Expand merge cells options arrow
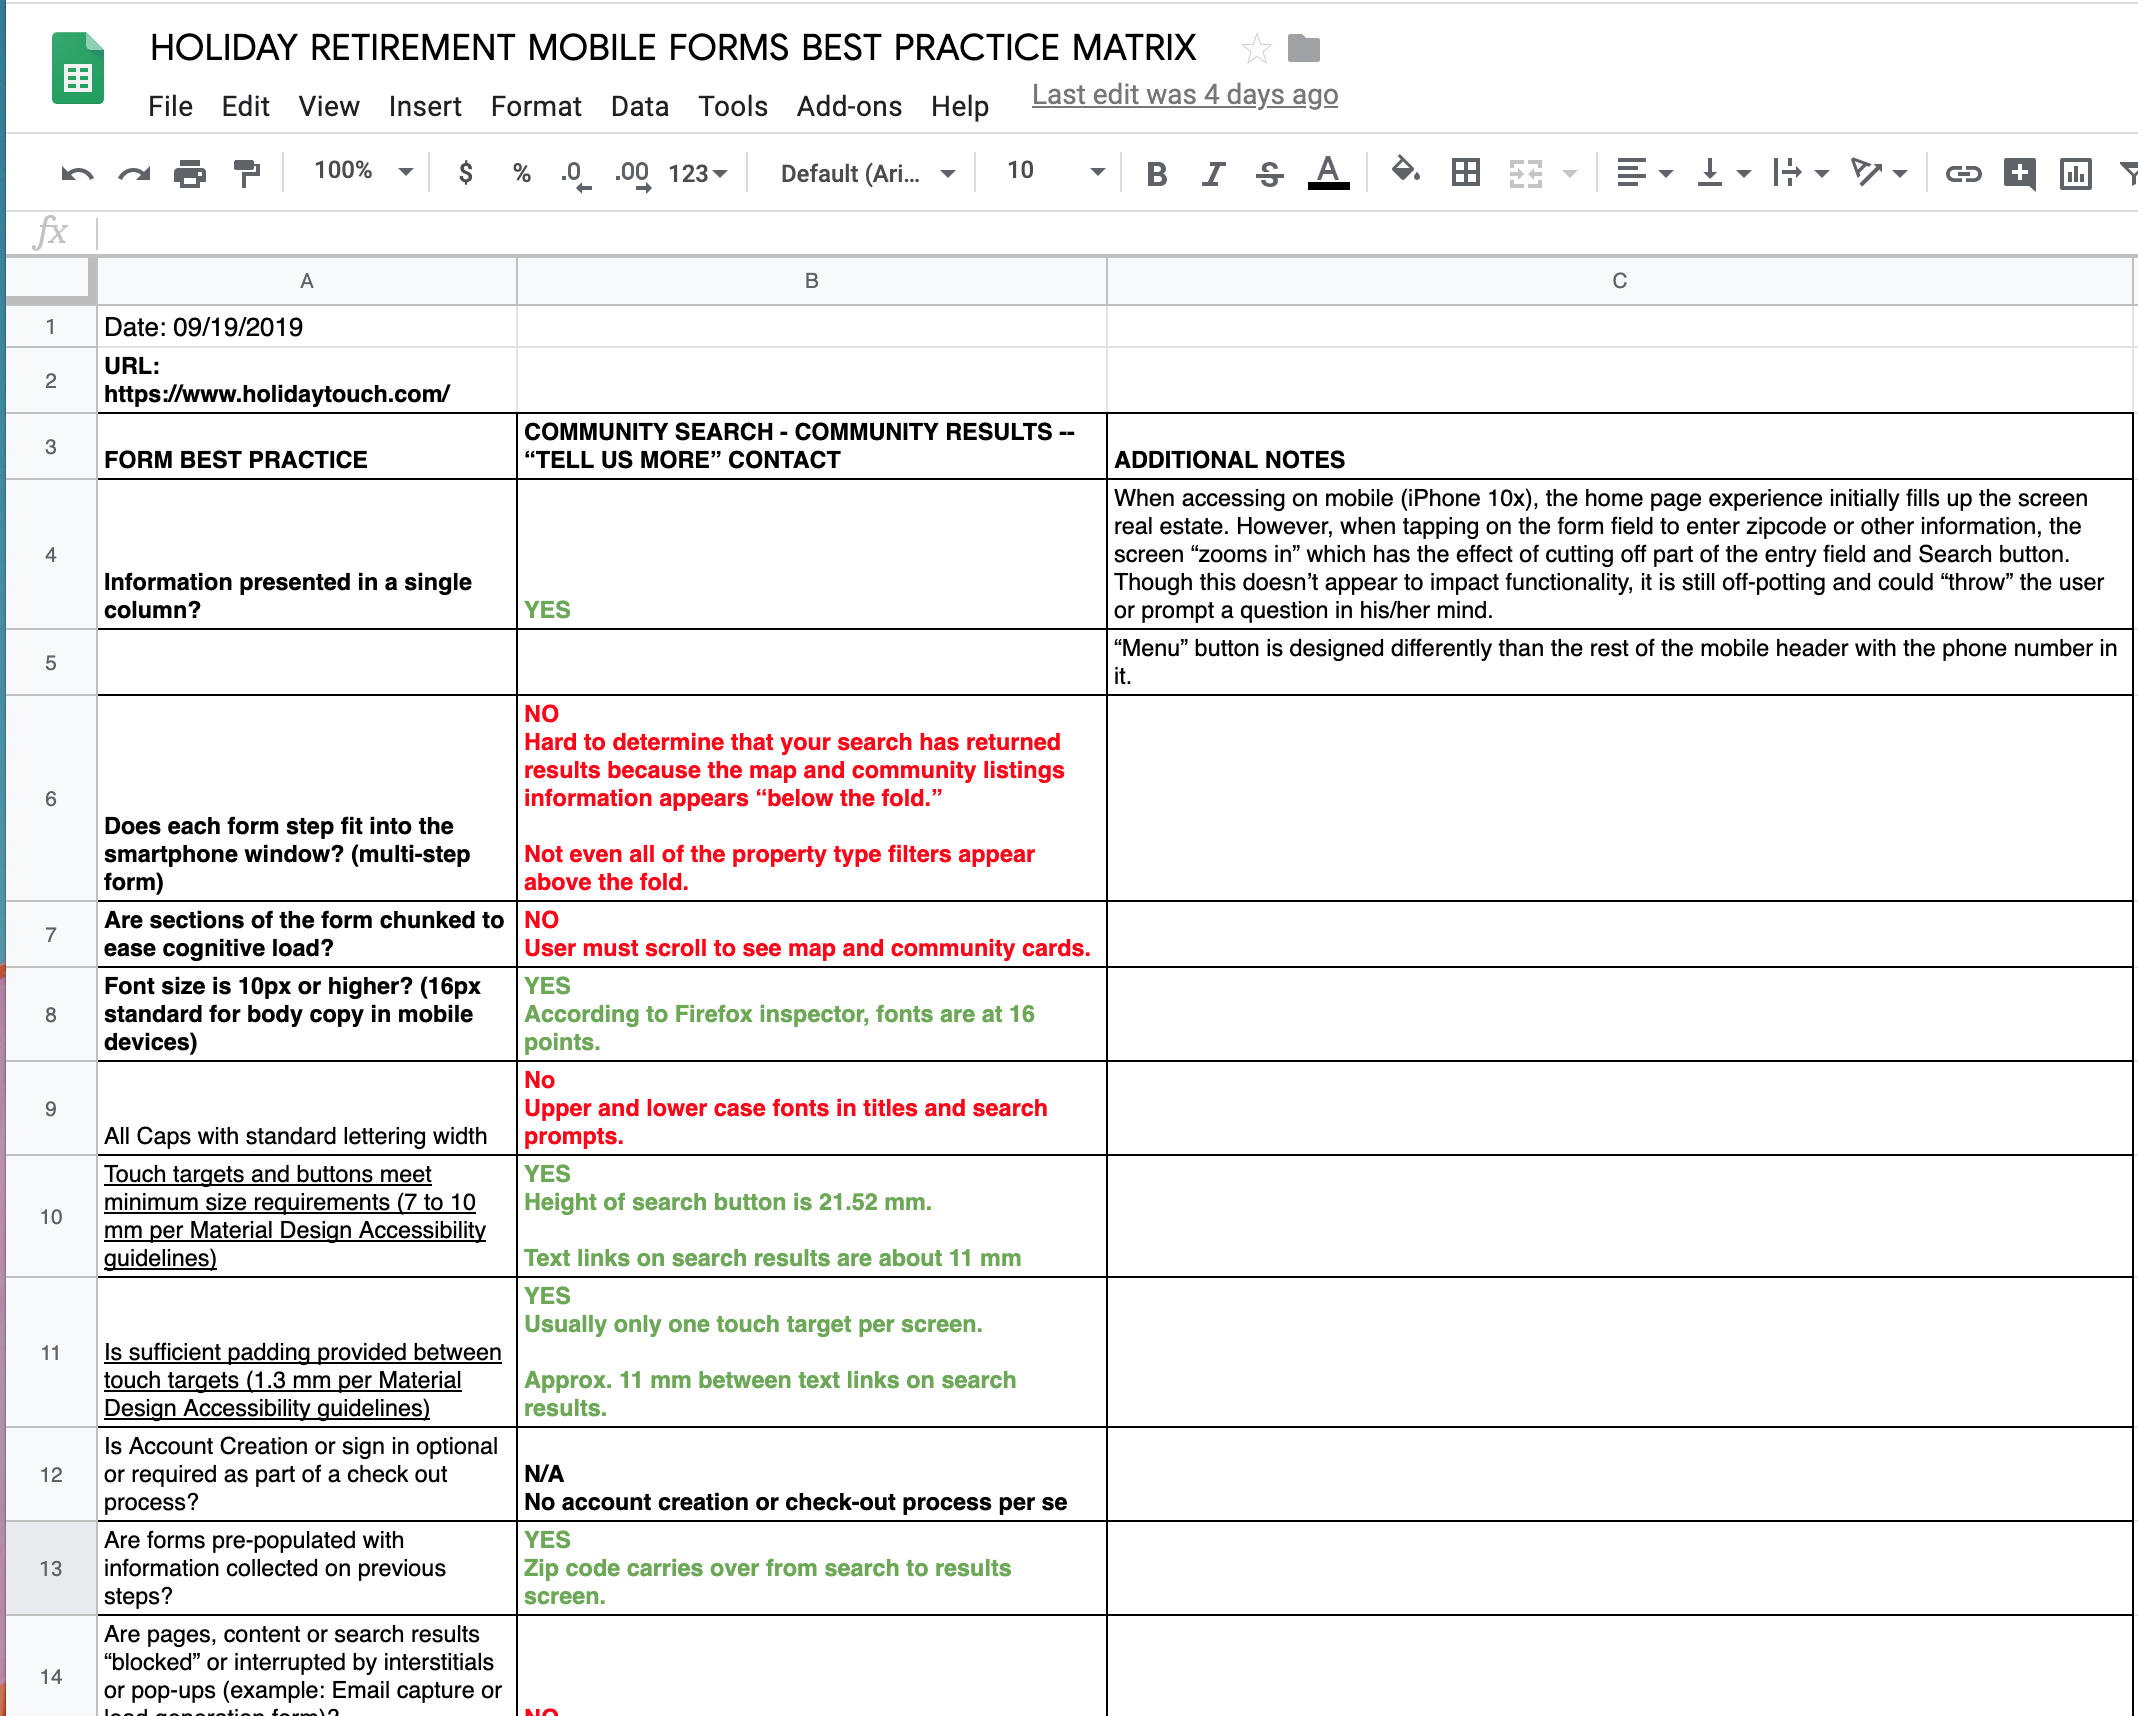Image resolution: width=2138 pixels, height=1716 pixels. pyautogui.click(x=1570, y=174)
